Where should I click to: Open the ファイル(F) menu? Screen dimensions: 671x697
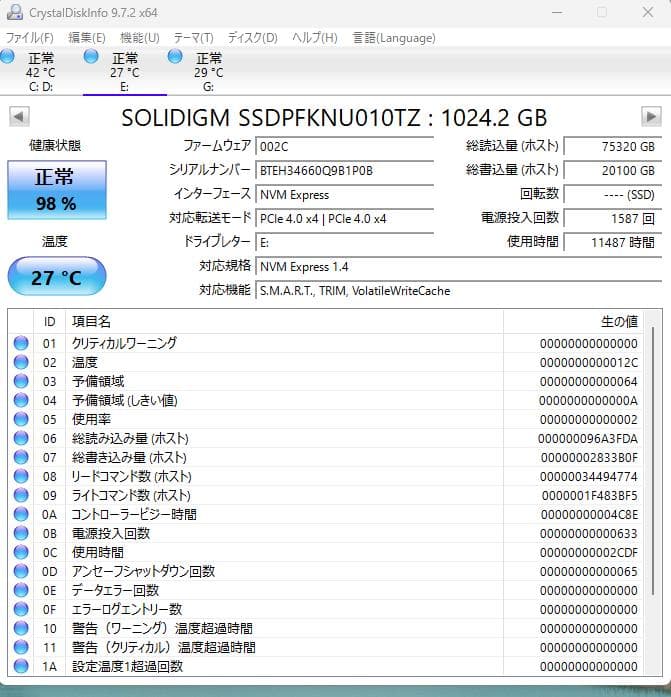point(29,38)
